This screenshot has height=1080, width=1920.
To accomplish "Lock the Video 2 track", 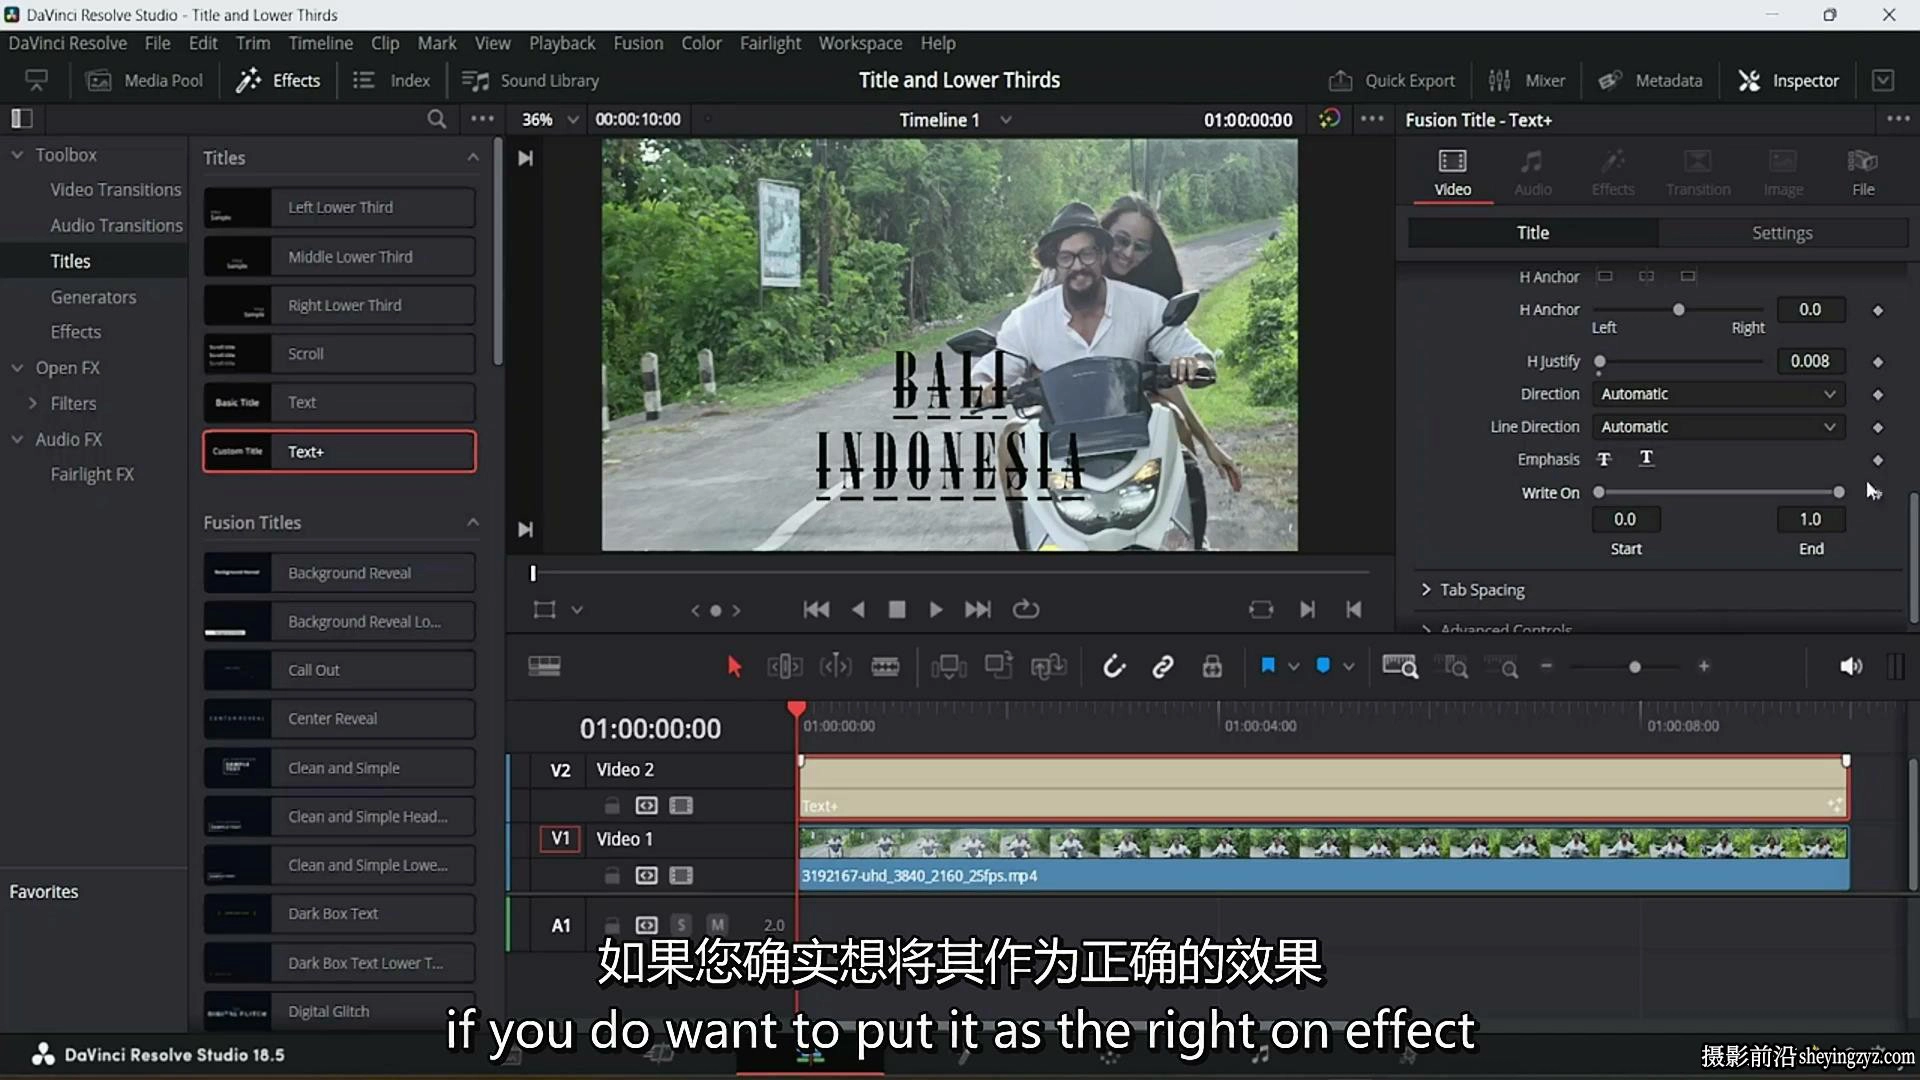I will point(612,806).
